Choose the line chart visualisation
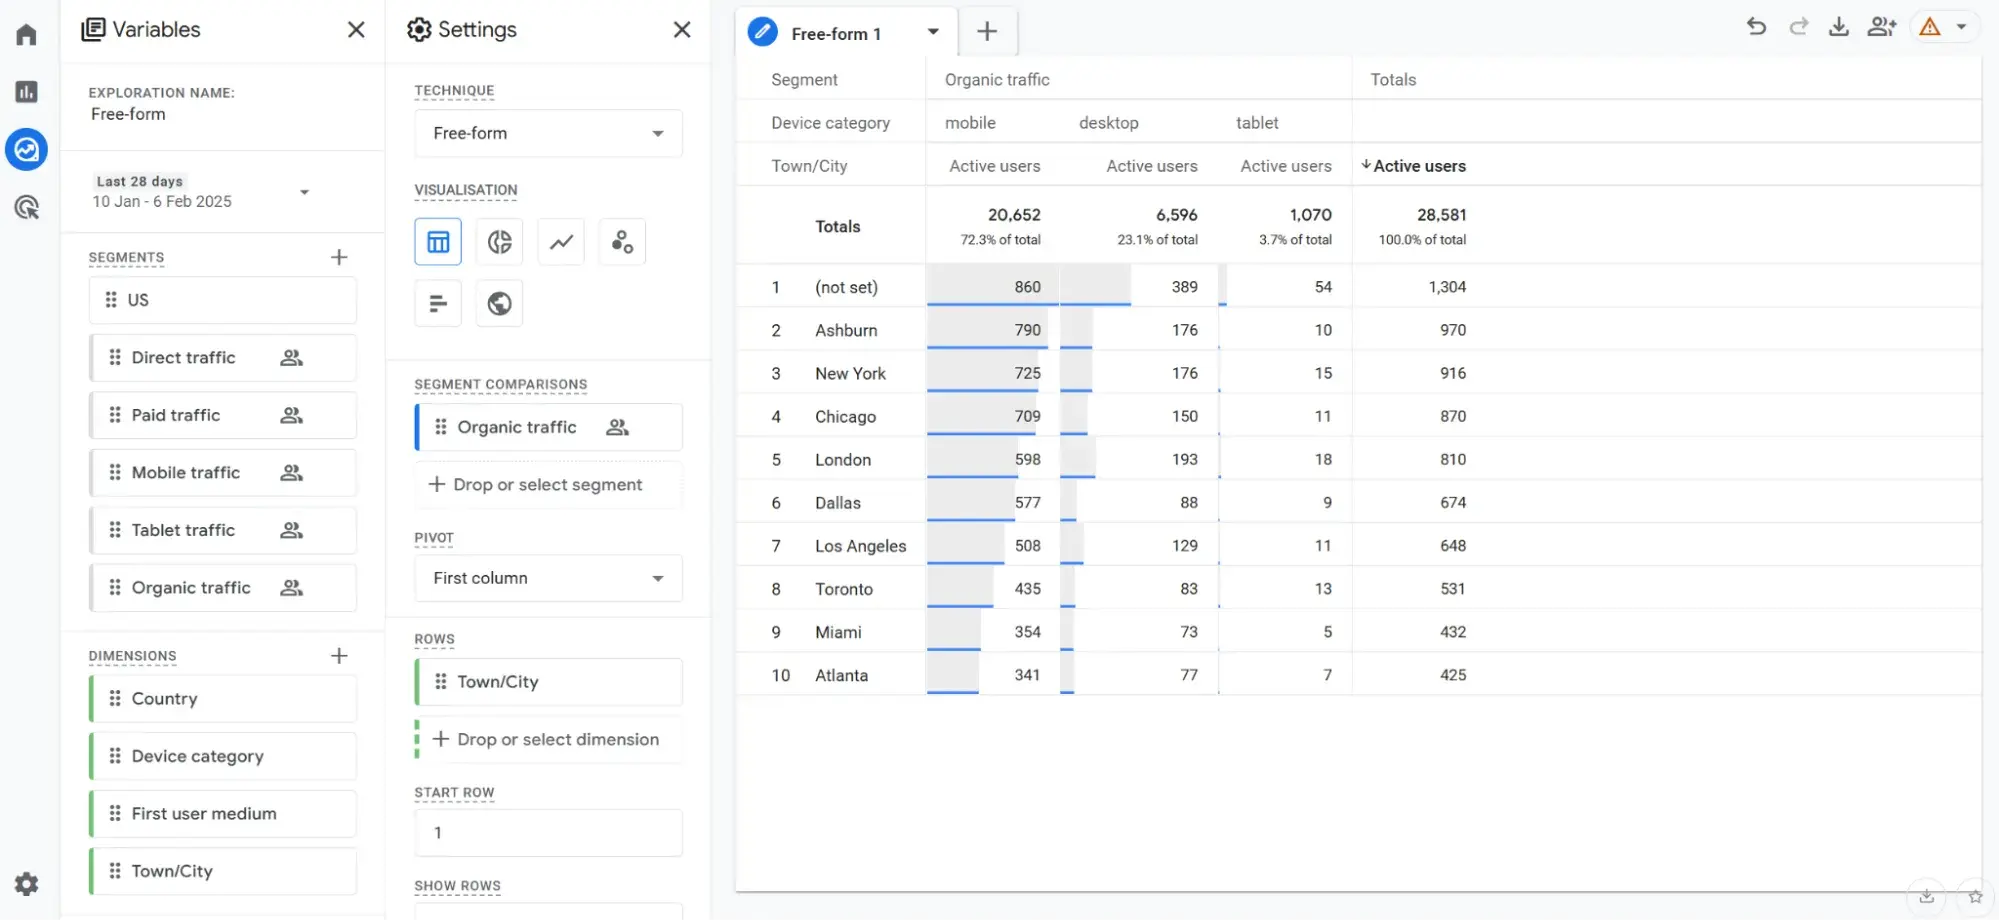The image size is (1999, 921). pos(561,242)
